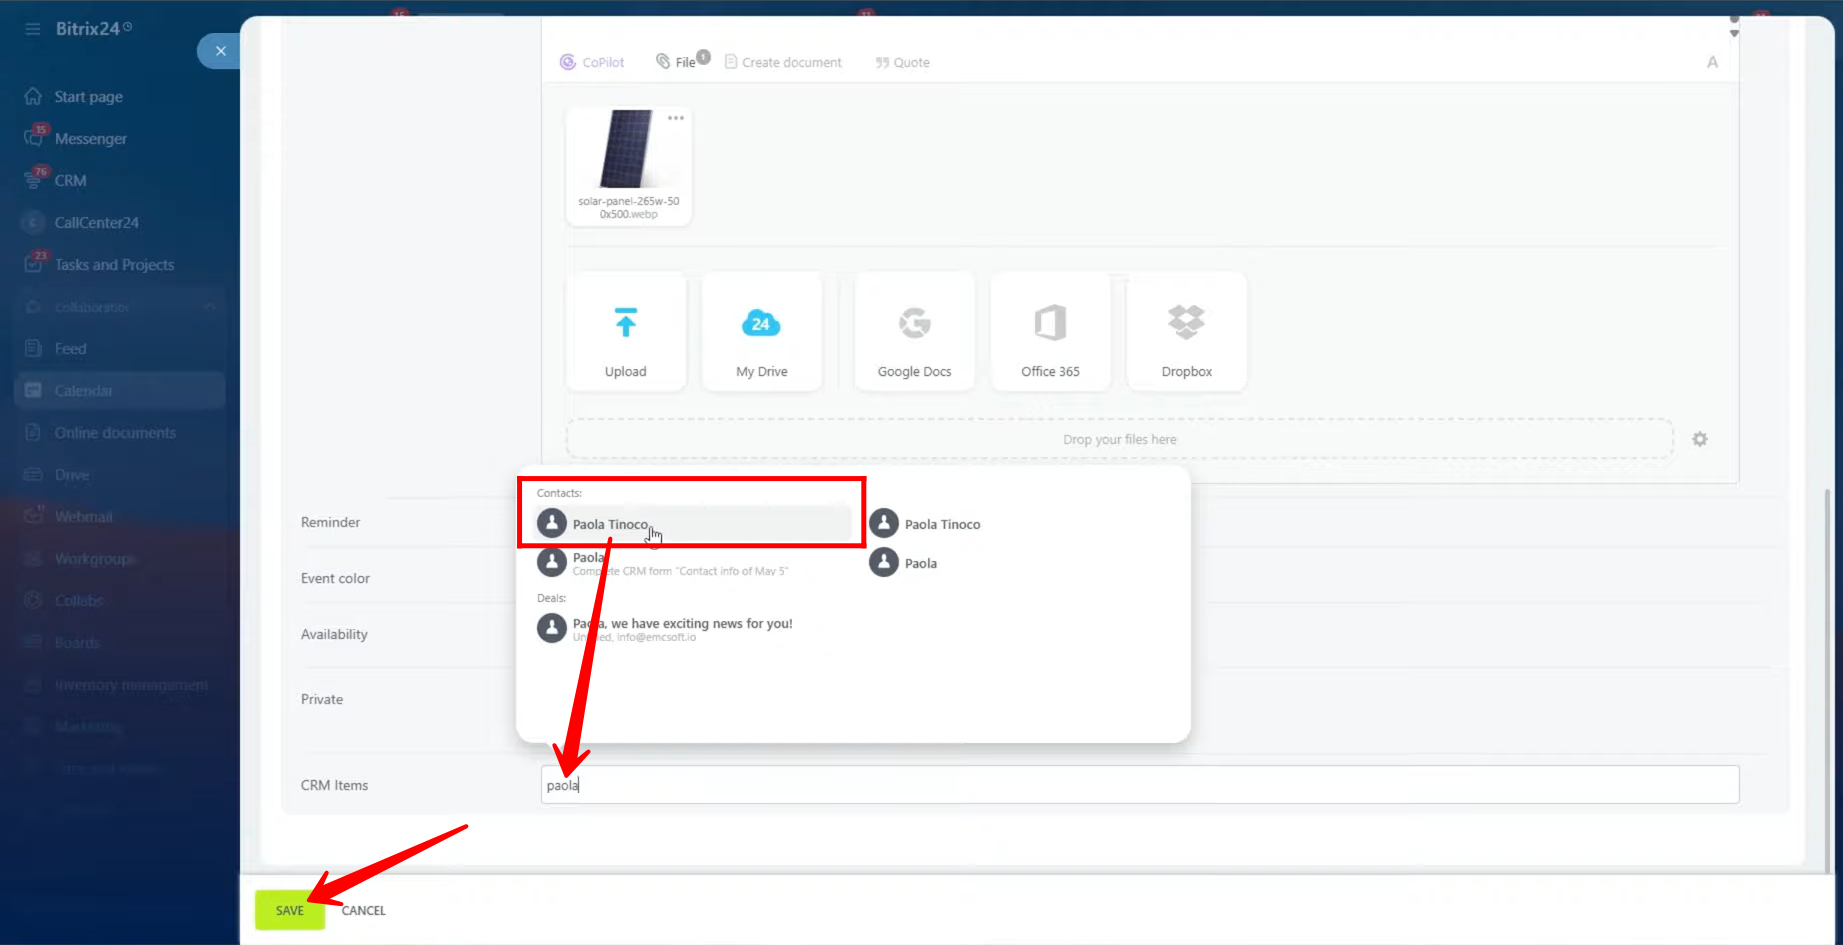Click the CANCEL button
This screenshot has height=945, width=1843.
pos(363,910)
